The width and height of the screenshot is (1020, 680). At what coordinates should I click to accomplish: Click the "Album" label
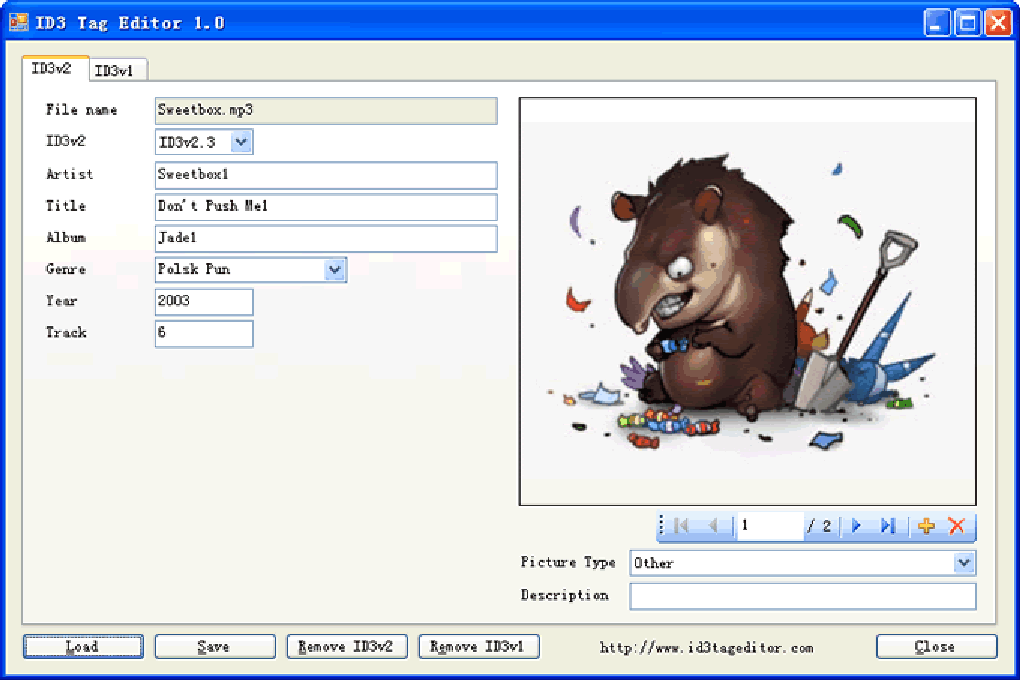[66, 238]
